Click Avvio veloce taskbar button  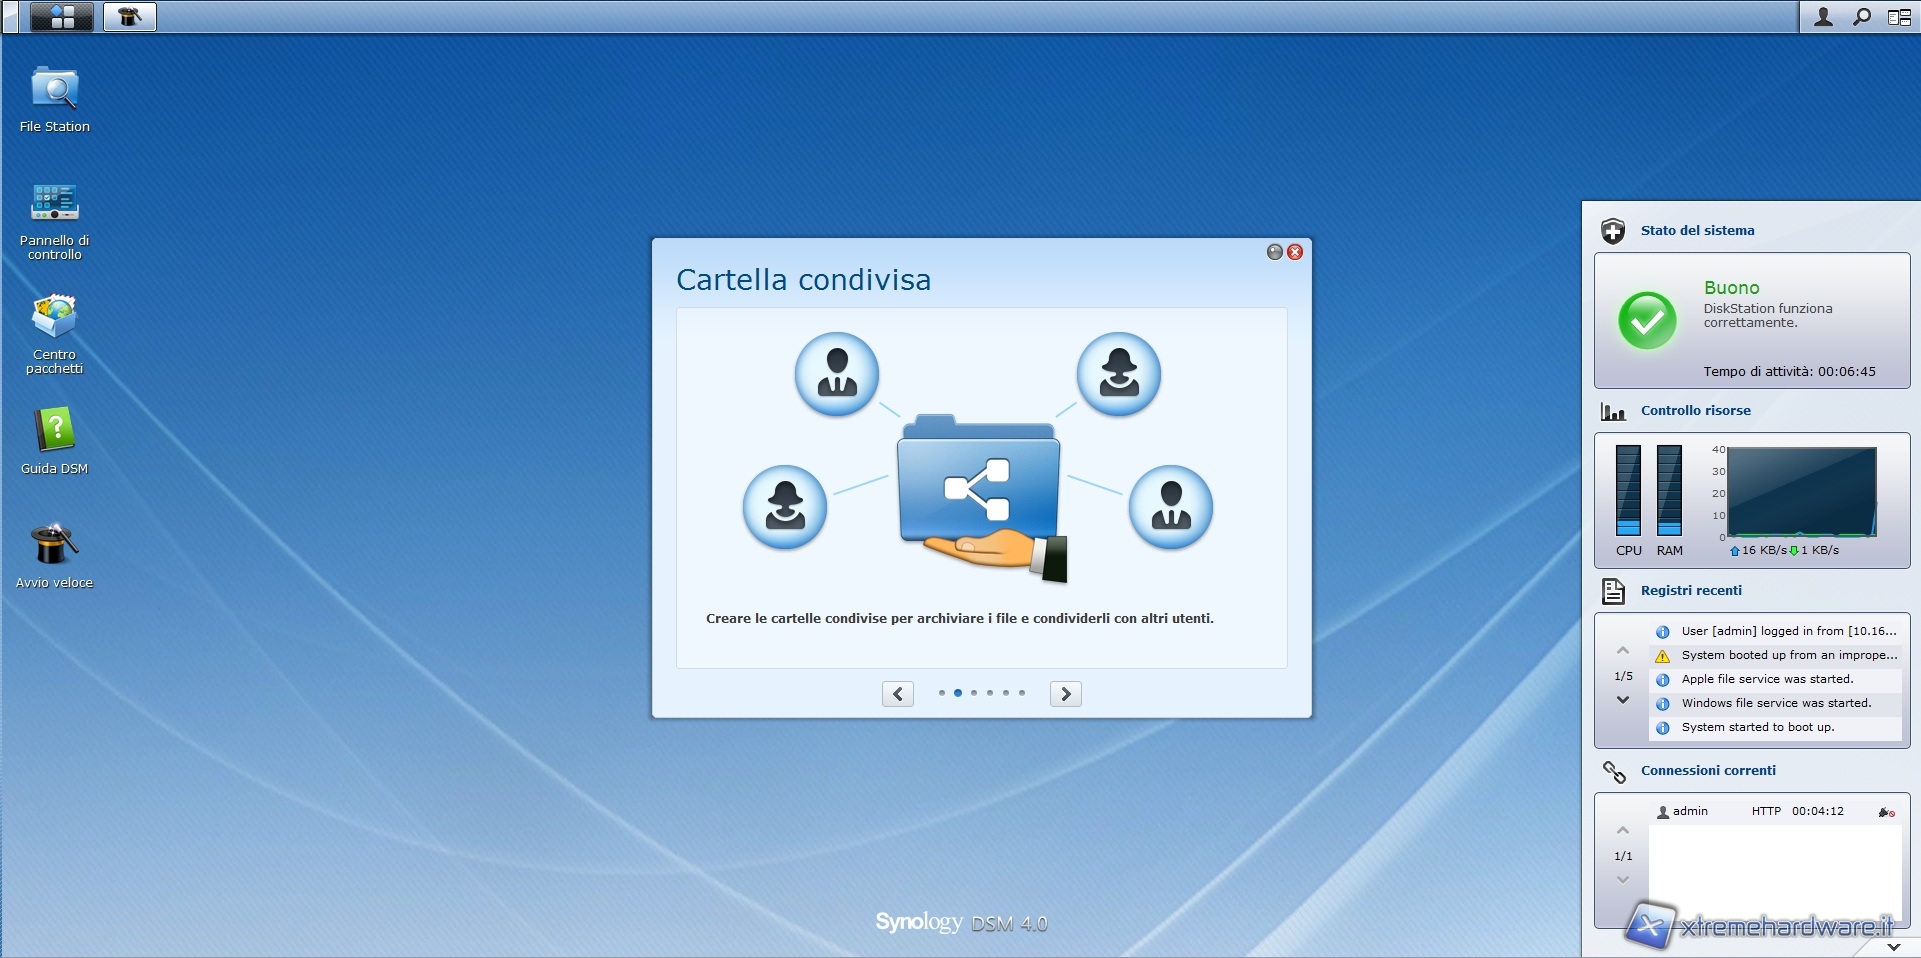click(x=130, y=17)
